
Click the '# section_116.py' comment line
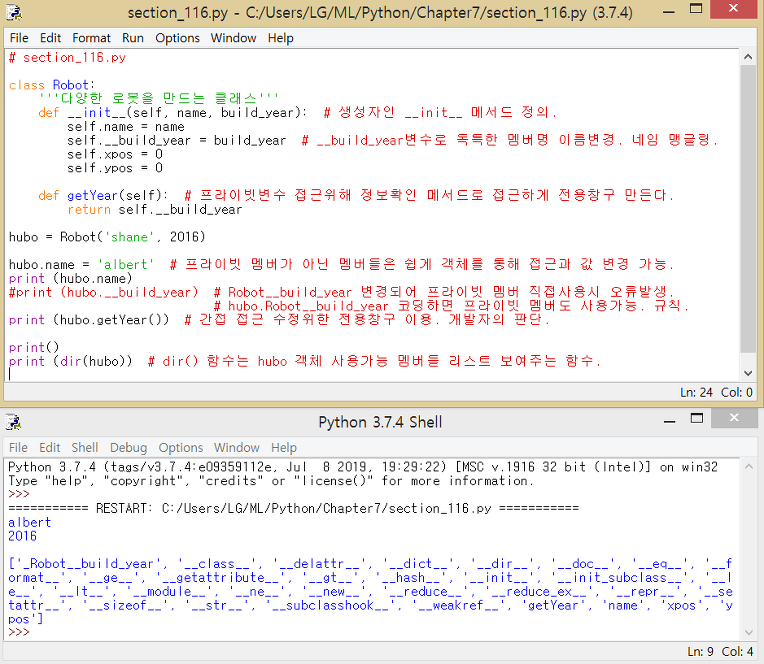(x=67, y=57)
